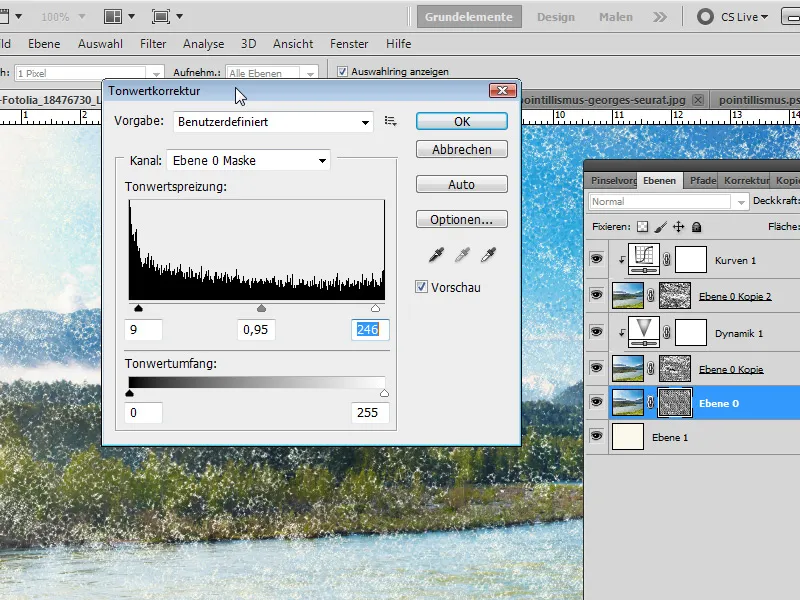This screenshot has width=800, height=600.
Task: Select the Grundelemente workspace
Action: (469, 17)
